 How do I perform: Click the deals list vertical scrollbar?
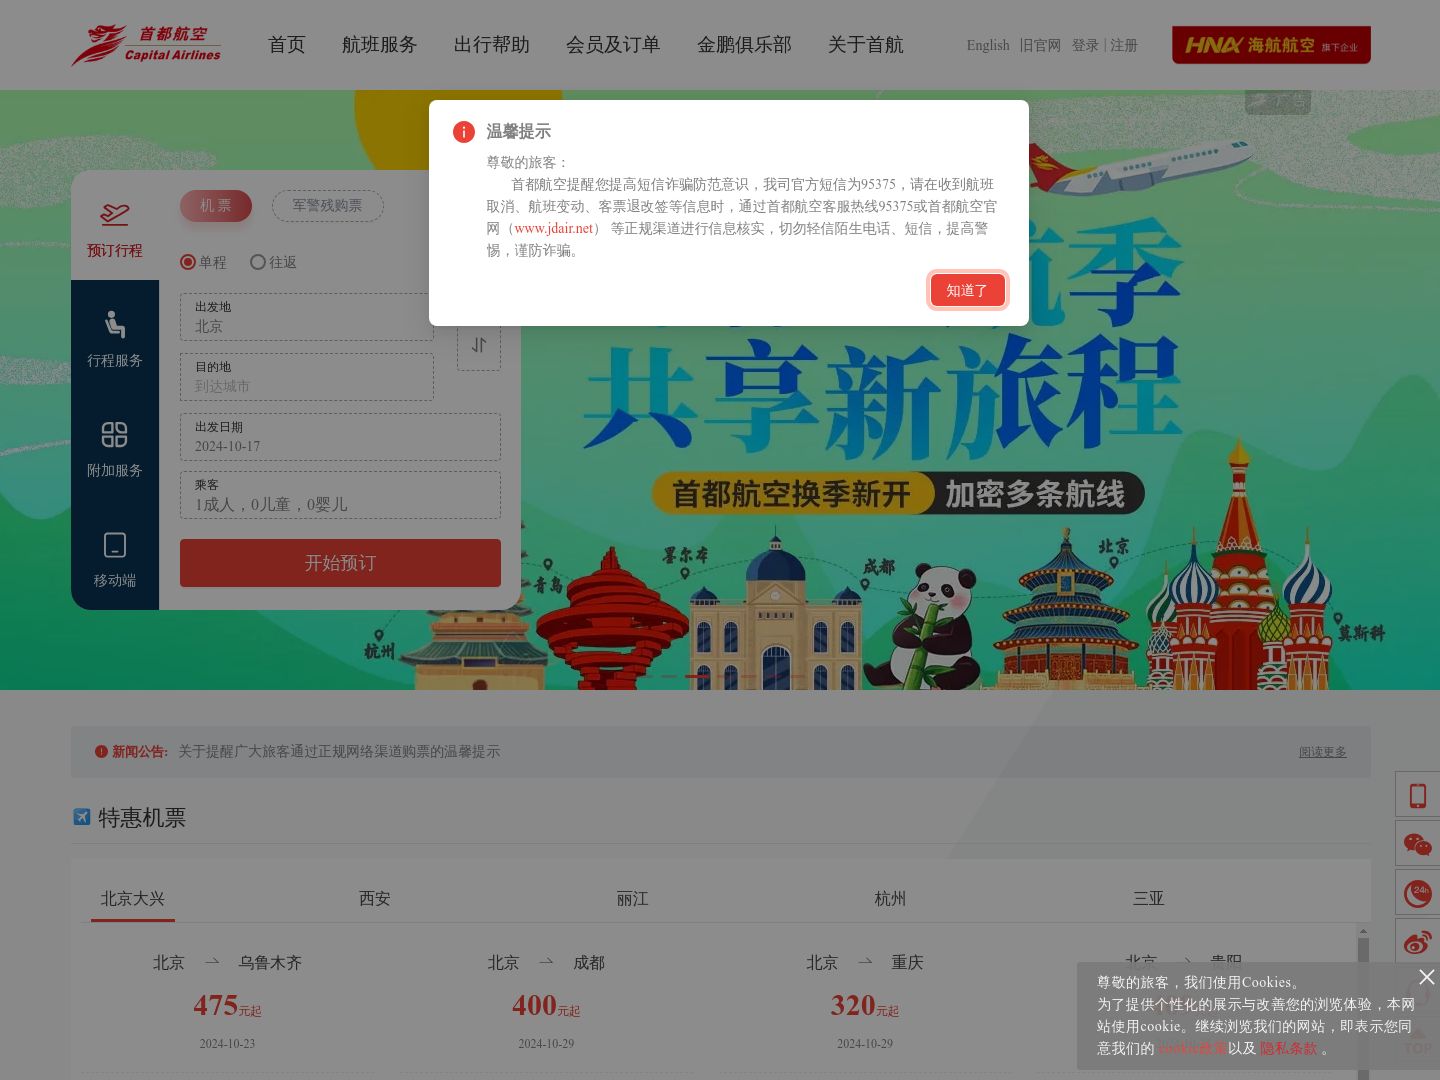pyautogui.click(x=1363, y=1000)
